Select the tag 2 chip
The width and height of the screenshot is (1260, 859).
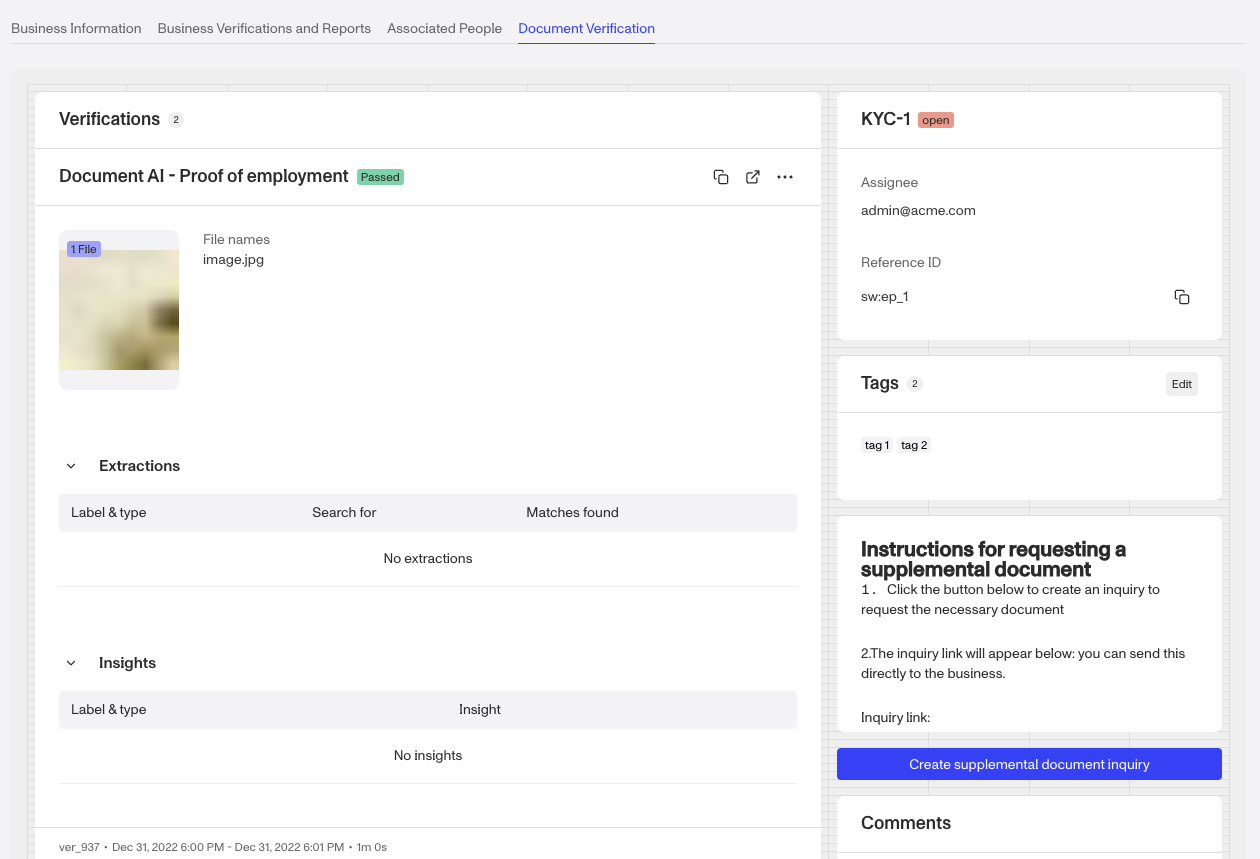(x=914, y=445)
